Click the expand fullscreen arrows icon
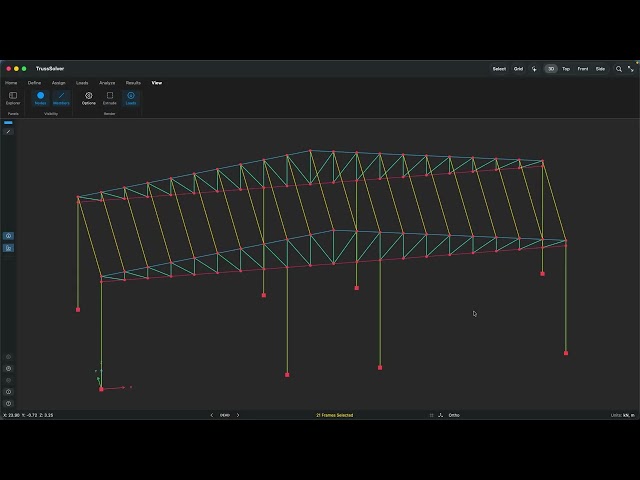 click(631, 69)
